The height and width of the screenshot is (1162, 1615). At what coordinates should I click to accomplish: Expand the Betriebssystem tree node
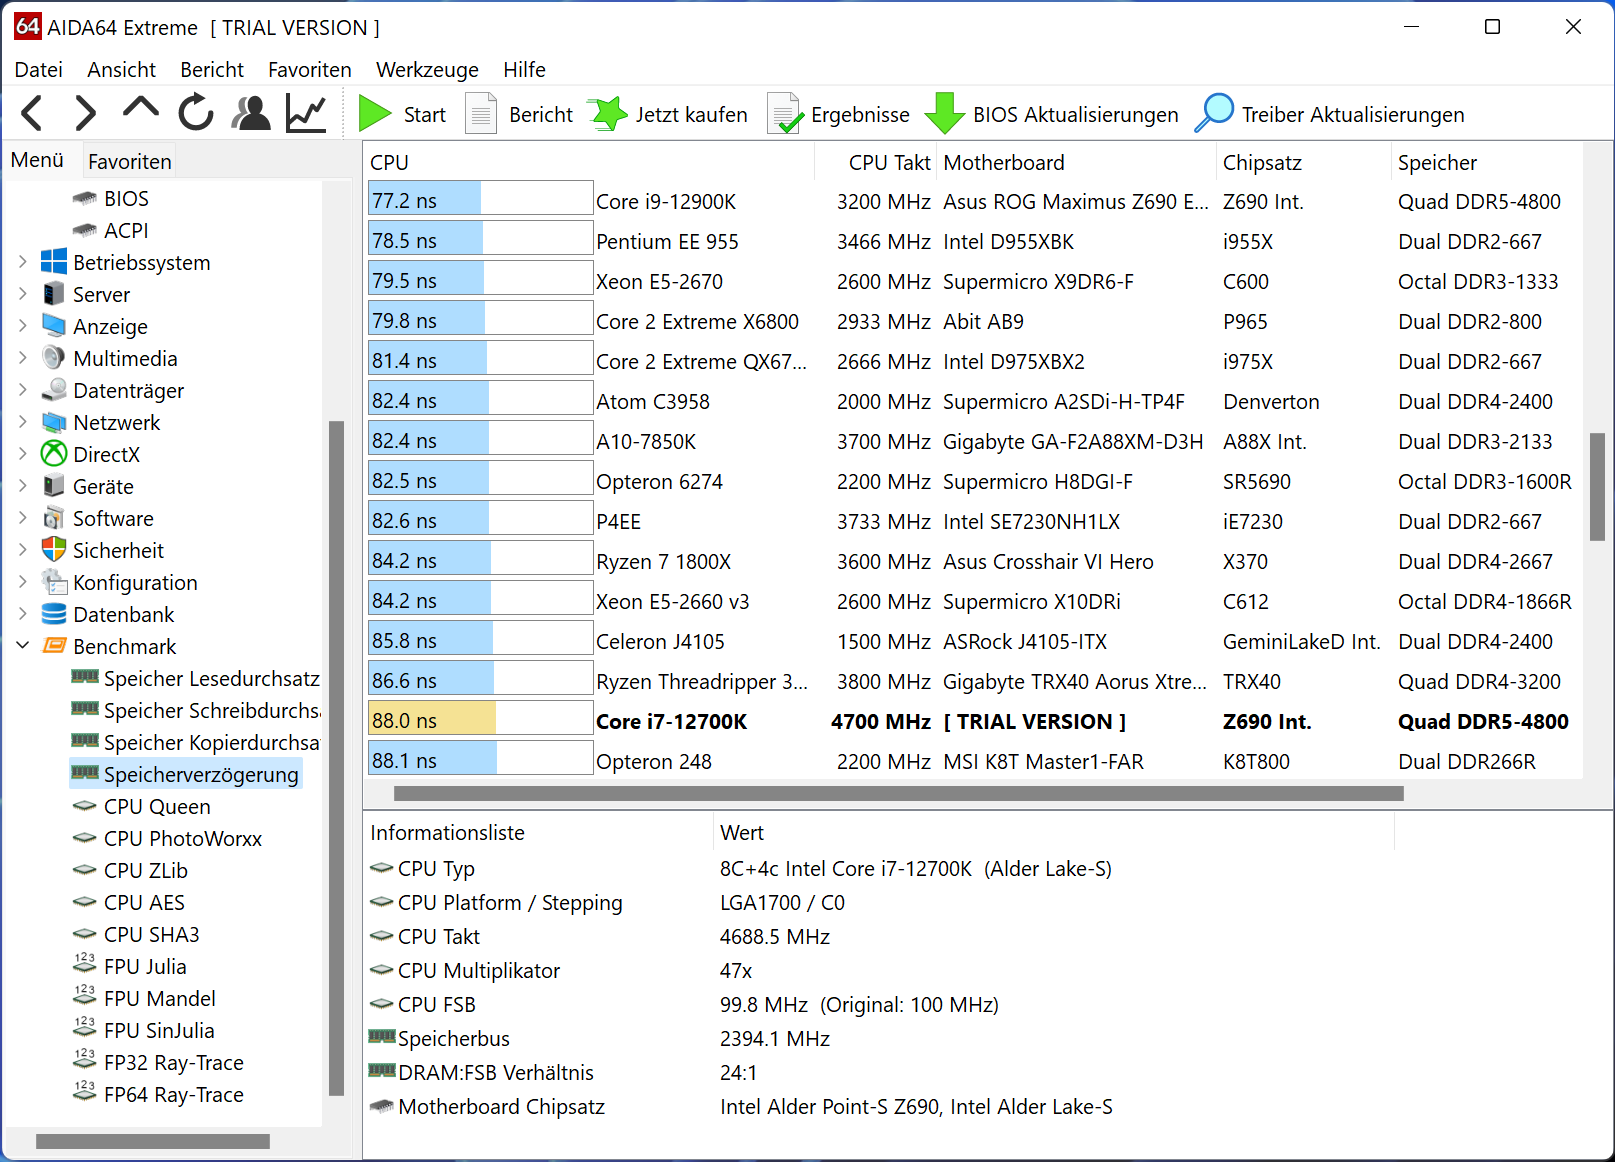click(x=22, y=262)
